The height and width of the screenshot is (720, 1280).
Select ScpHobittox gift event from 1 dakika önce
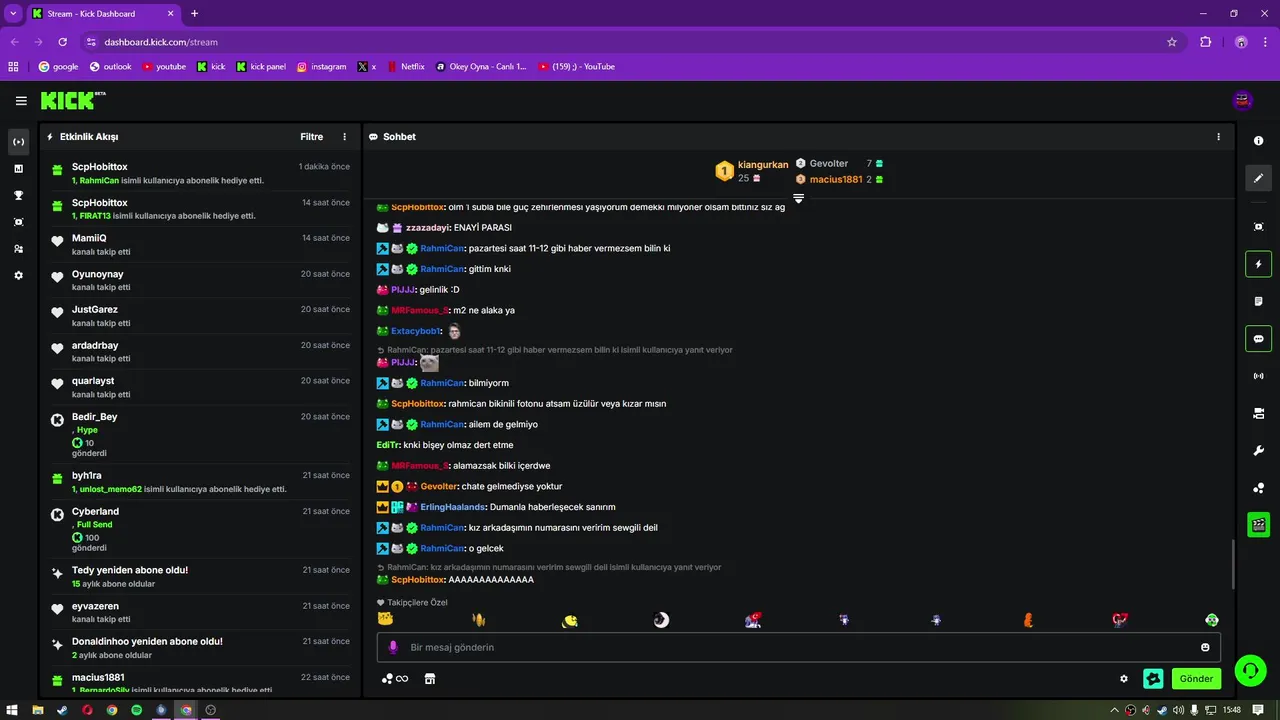(200, 173)
